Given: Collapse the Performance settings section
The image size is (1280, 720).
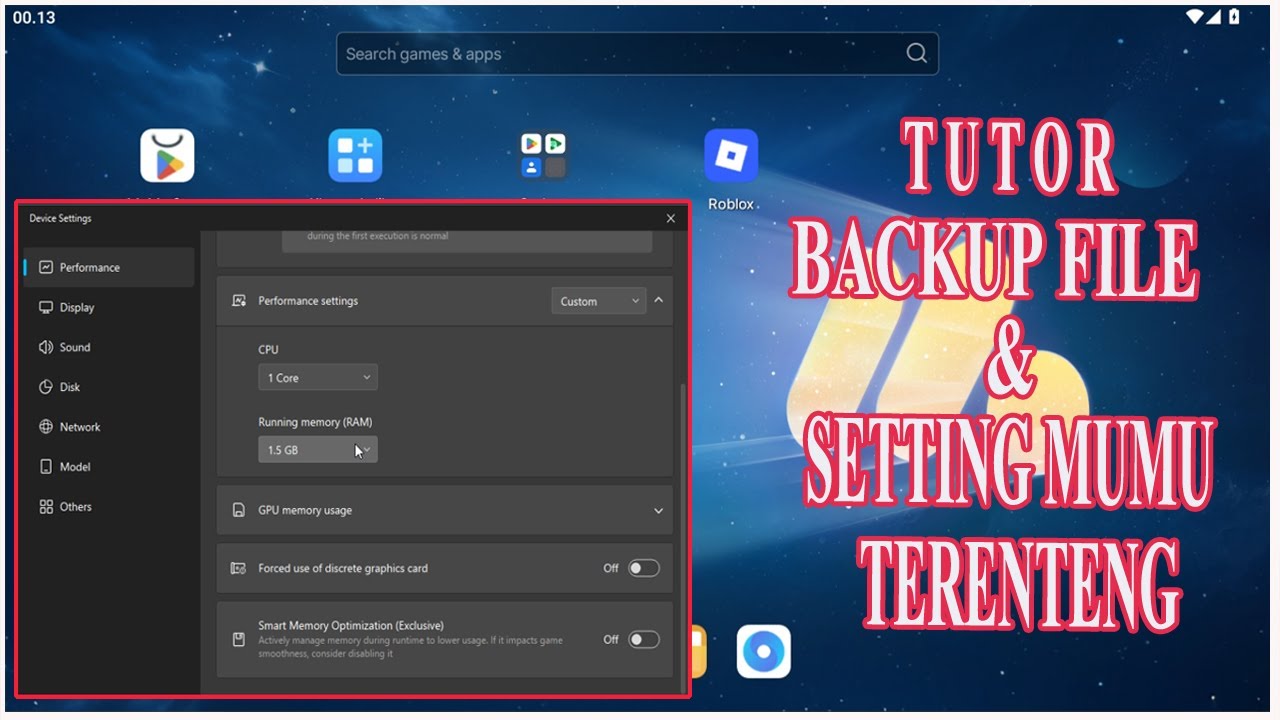Looking at the screenshot, I should coord(659,300).
